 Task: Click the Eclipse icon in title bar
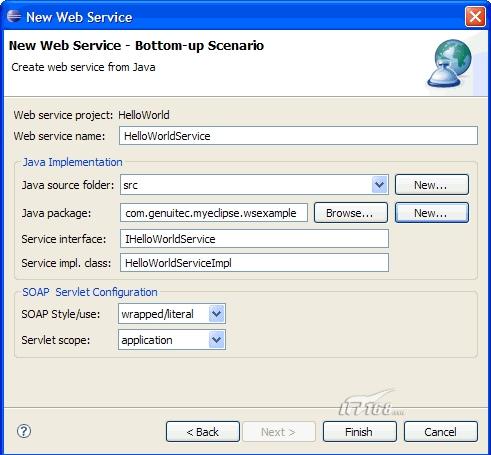[14, 17]
